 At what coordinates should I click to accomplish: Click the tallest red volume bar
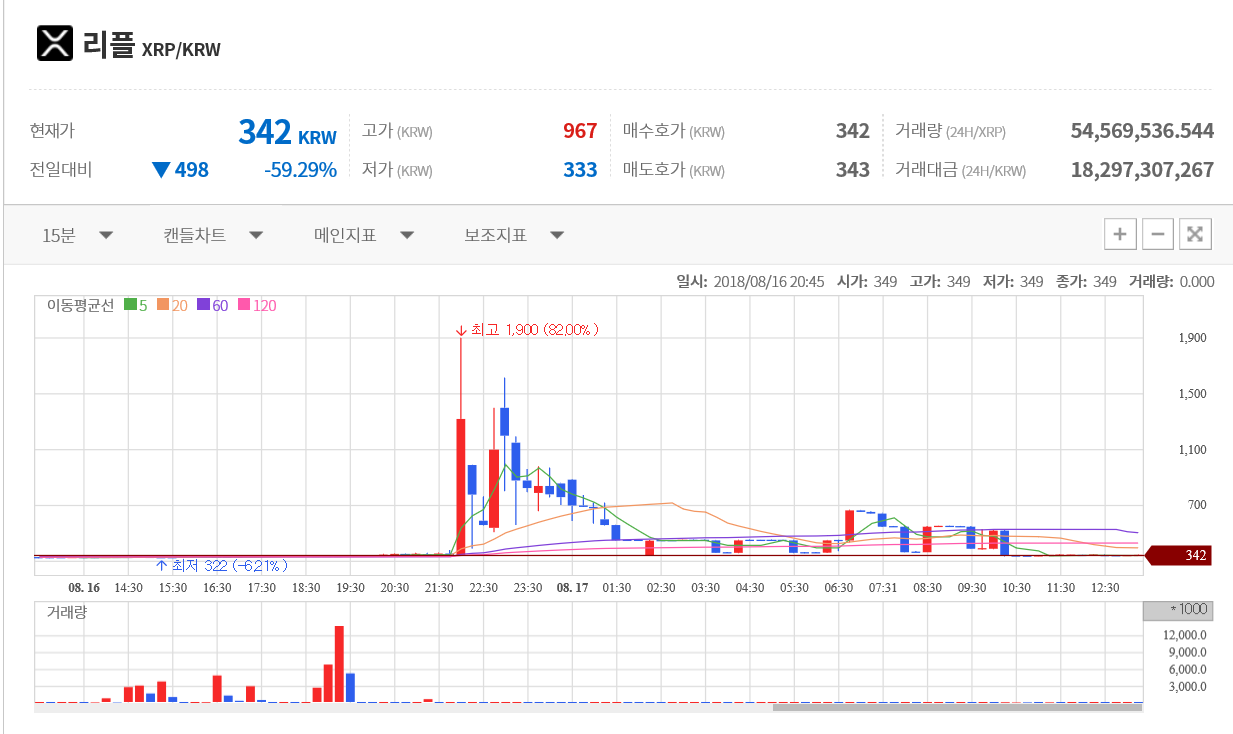339,664
